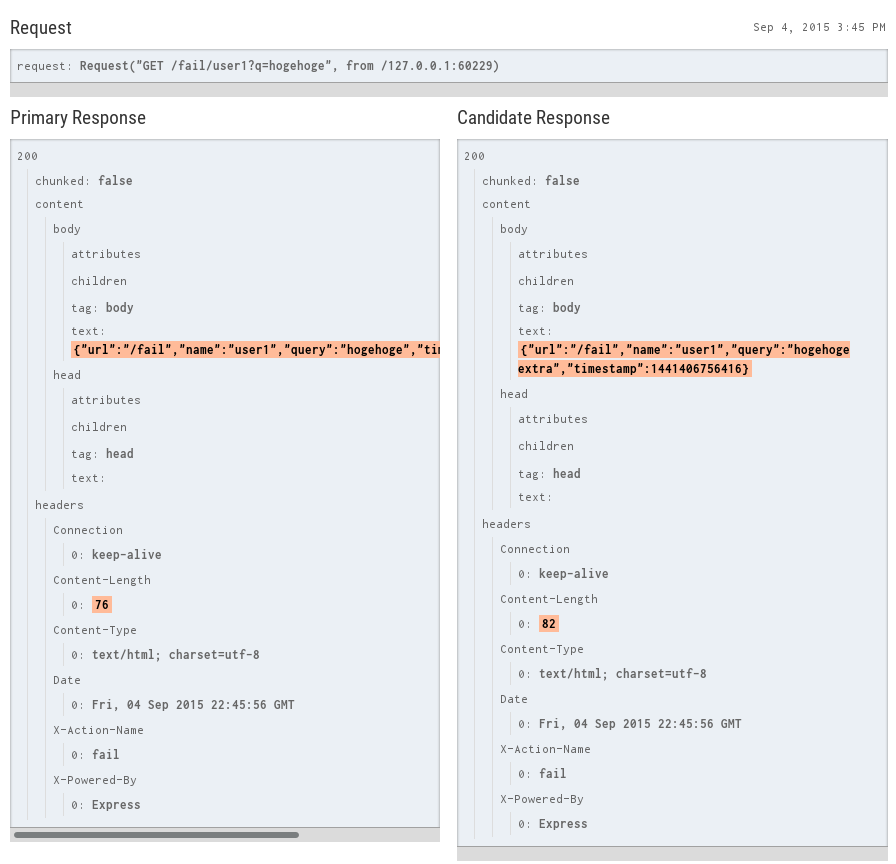Click the Sep 4, 2015 3:45 PM timestamp

[x=819, y=27]
